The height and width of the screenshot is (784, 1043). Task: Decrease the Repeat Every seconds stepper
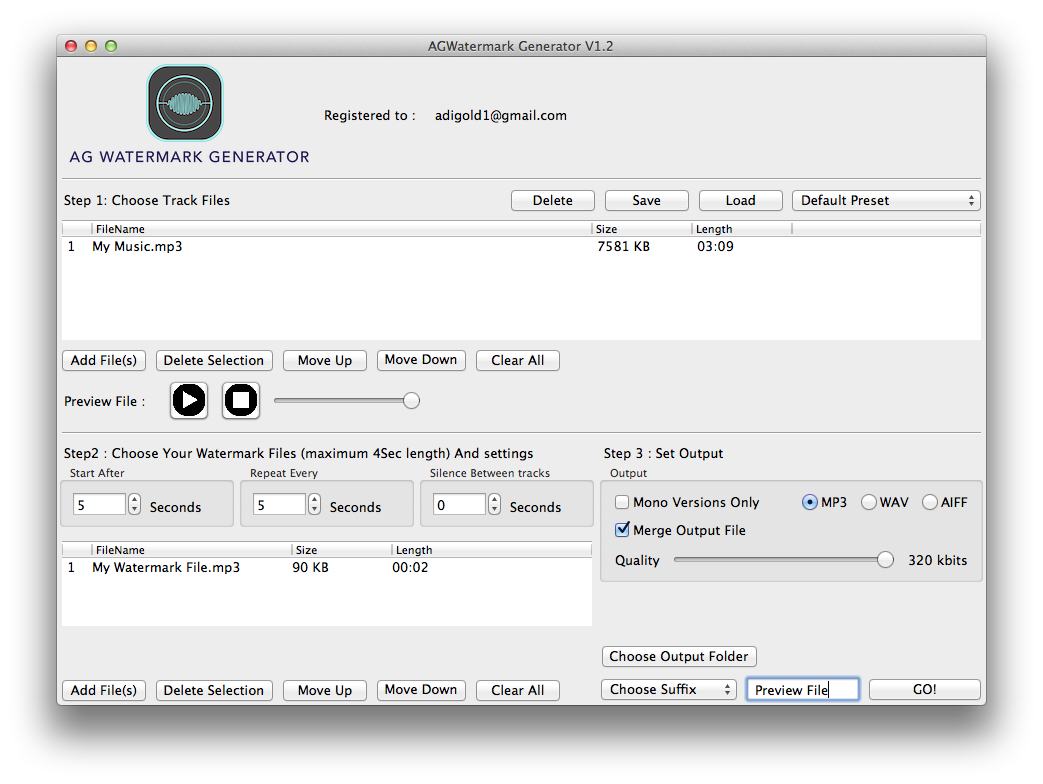314,510
